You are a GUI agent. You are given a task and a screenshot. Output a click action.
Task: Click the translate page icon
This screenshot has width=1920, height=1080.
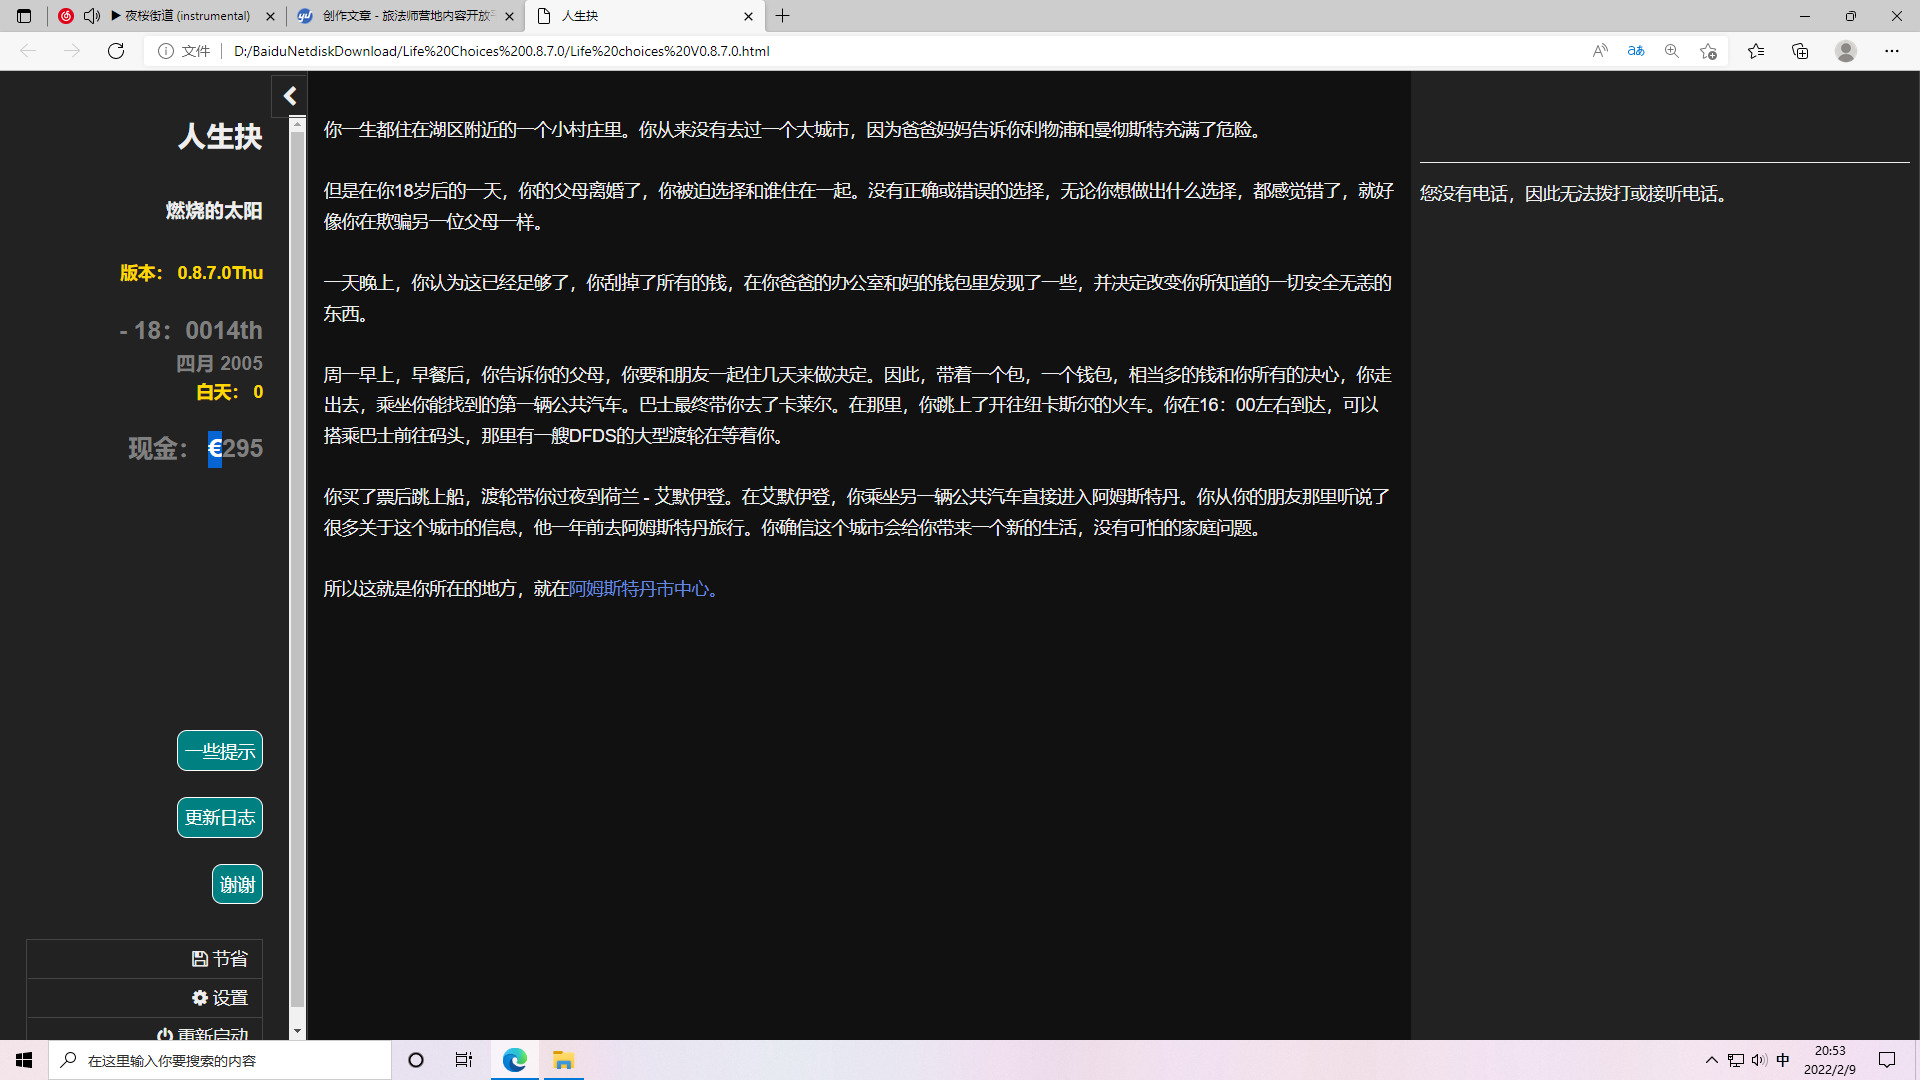pyautogui.click(x=1636, y=51)
